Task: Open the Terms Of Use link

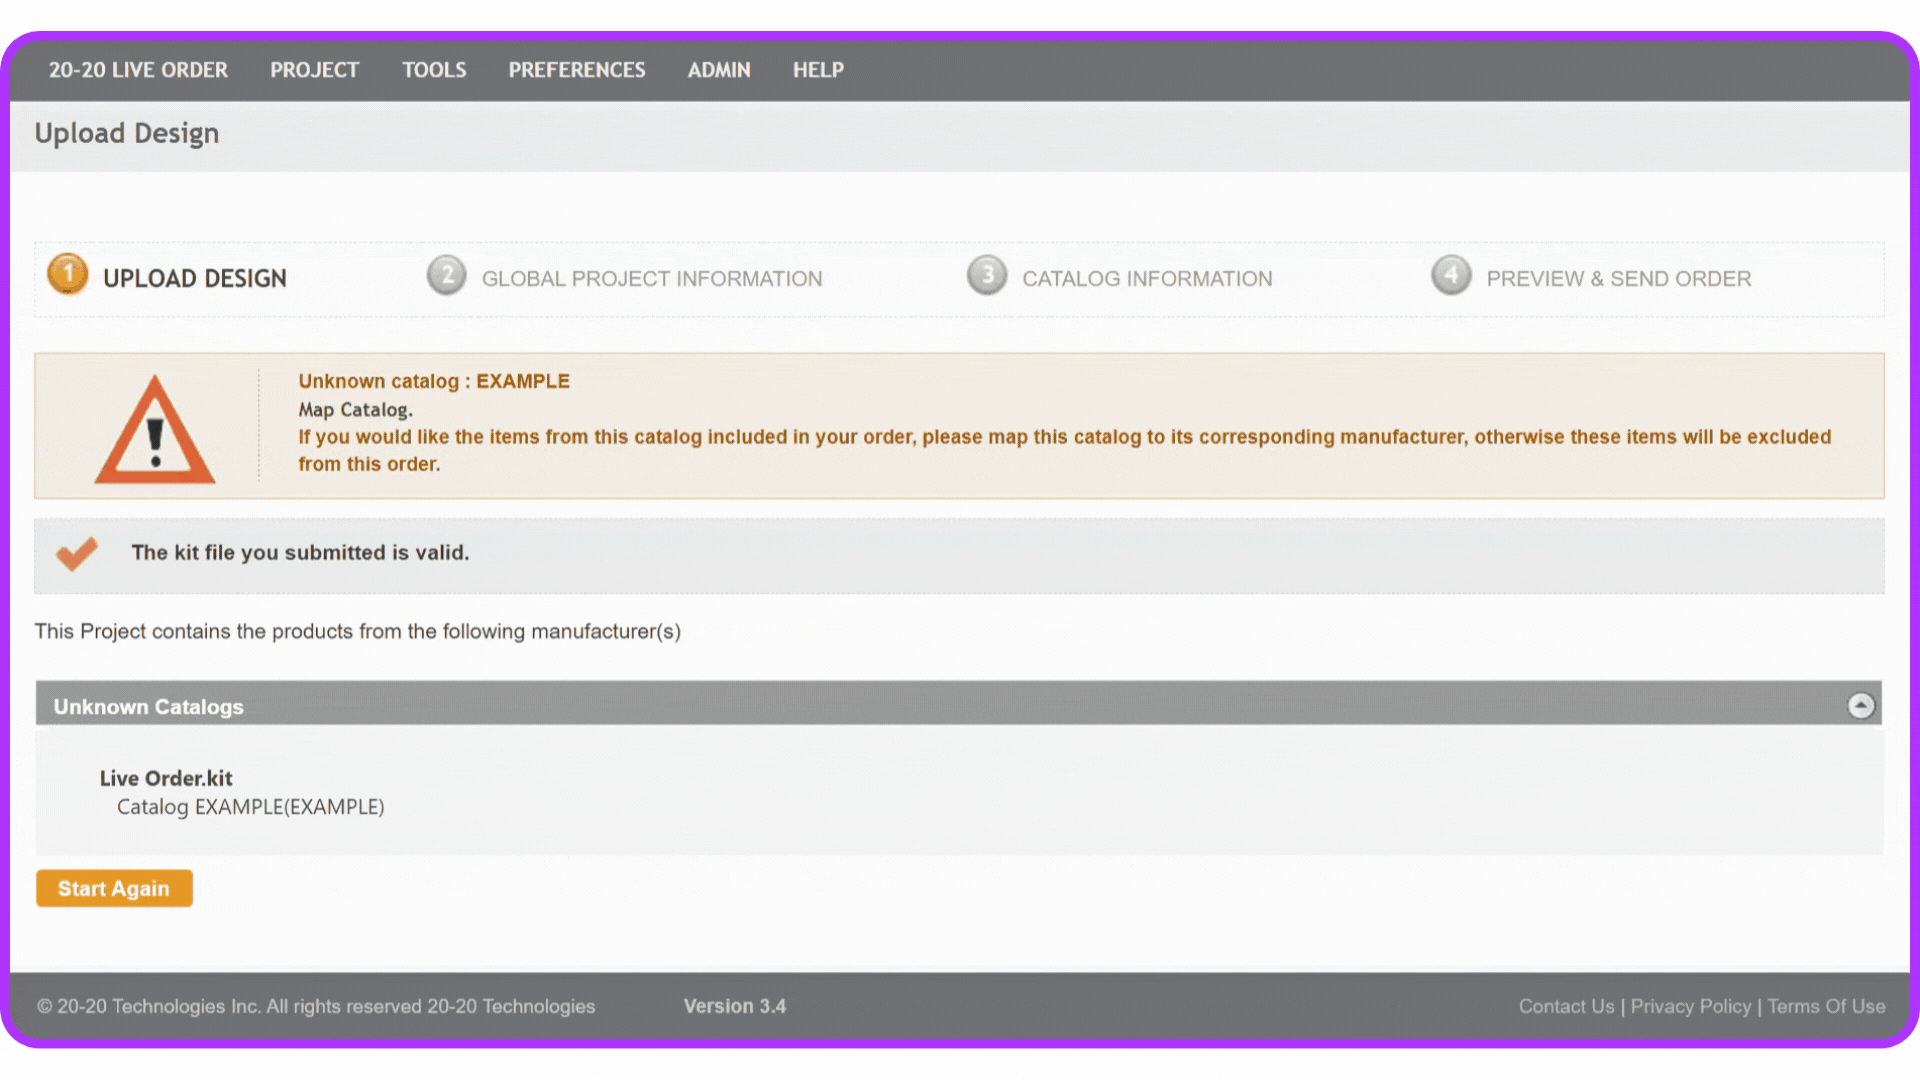Action: (x=1826, y=1006)
